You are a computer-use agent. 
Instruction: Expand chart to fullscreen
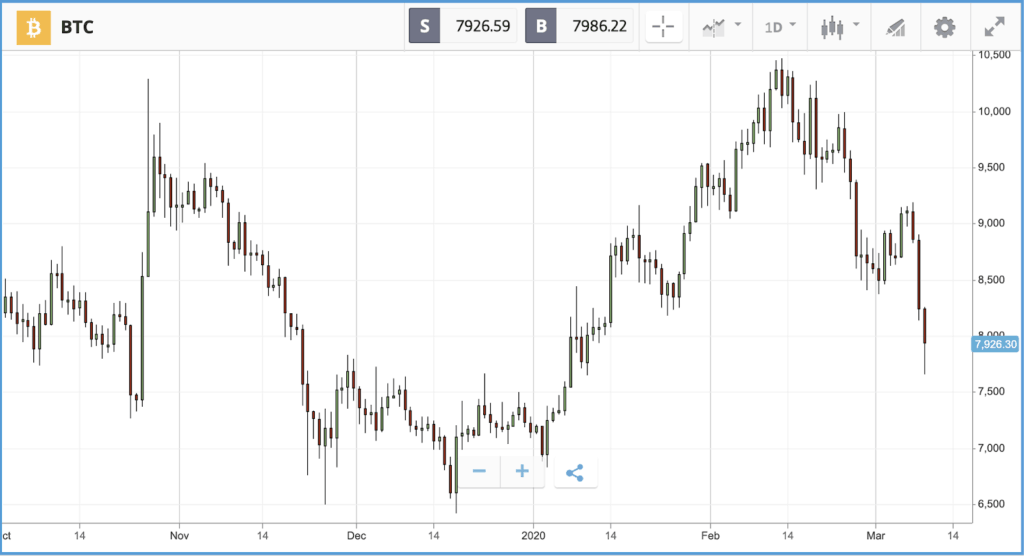(x=995, y=27)
